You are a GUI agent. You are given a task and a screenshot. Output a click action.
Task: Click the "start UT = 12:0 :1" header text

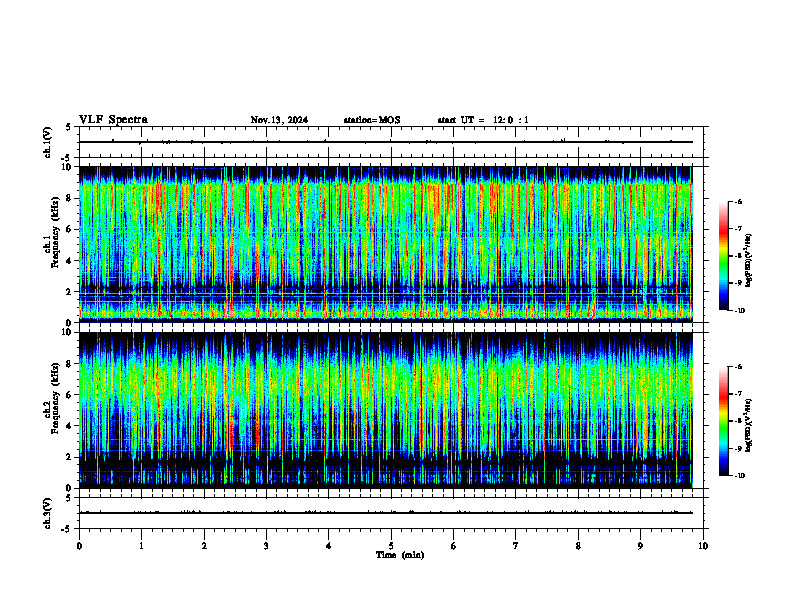483,120
